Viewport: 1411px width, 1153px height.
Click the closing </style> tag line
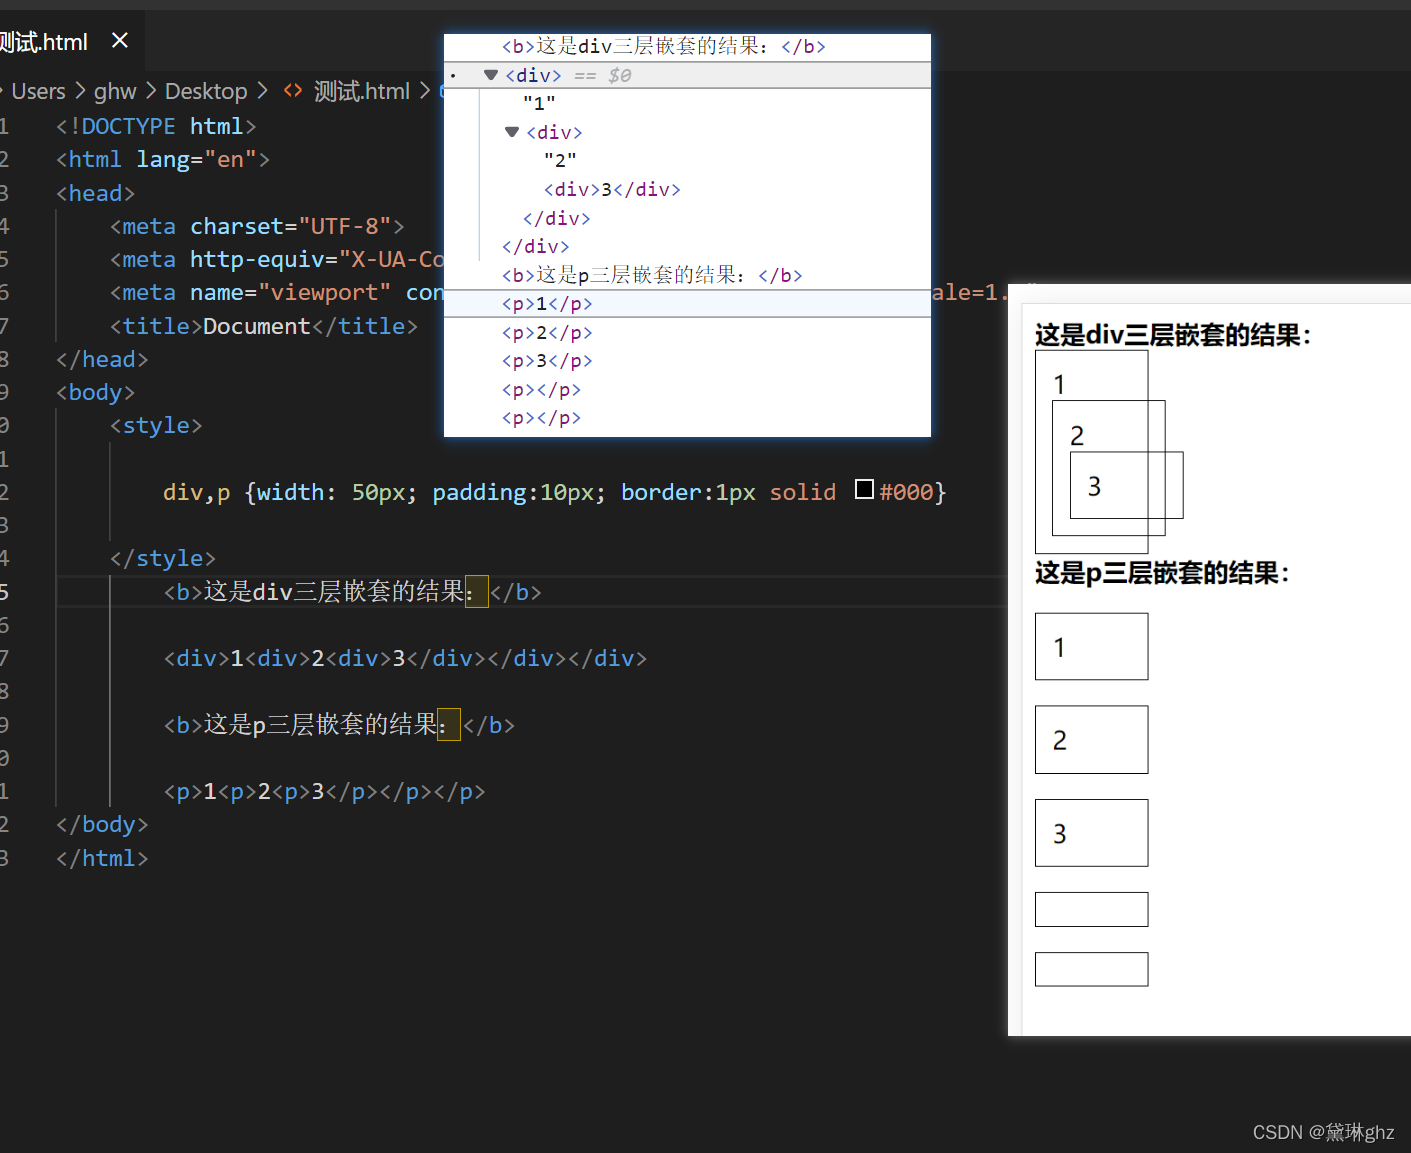163,558
